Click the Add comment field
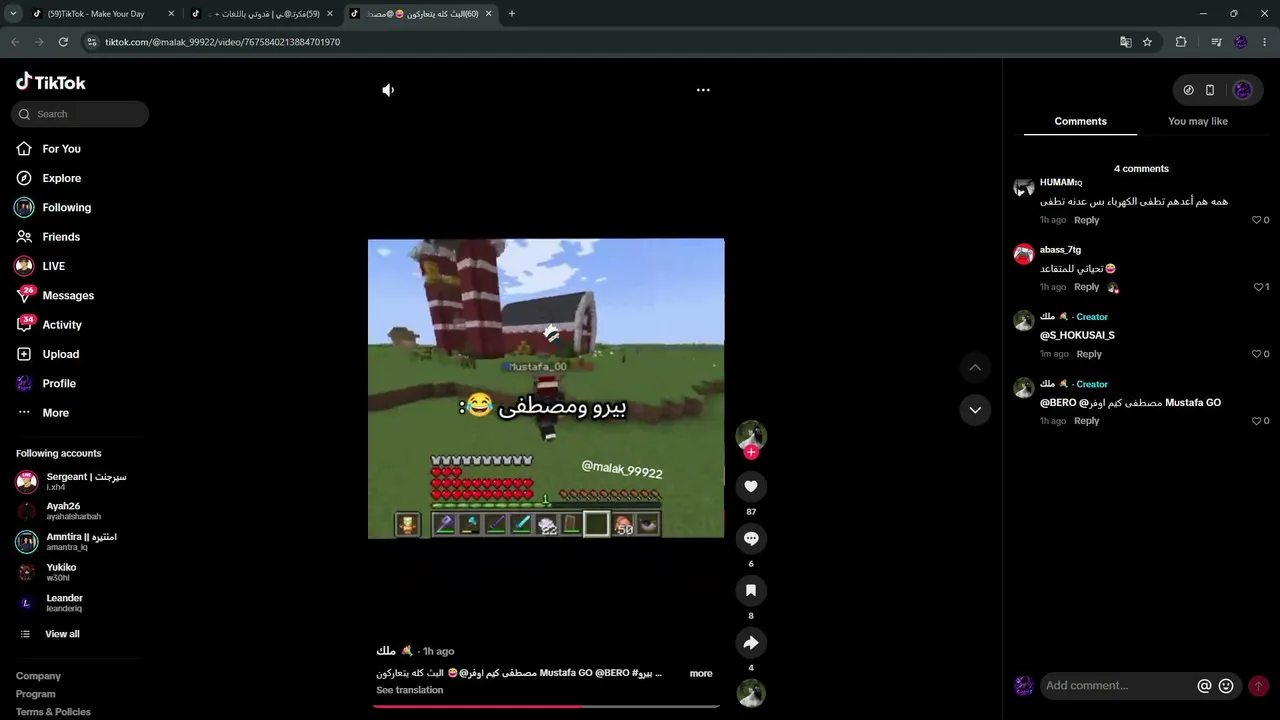The width and height of the screenshot is (1280, 720). 1118,686
